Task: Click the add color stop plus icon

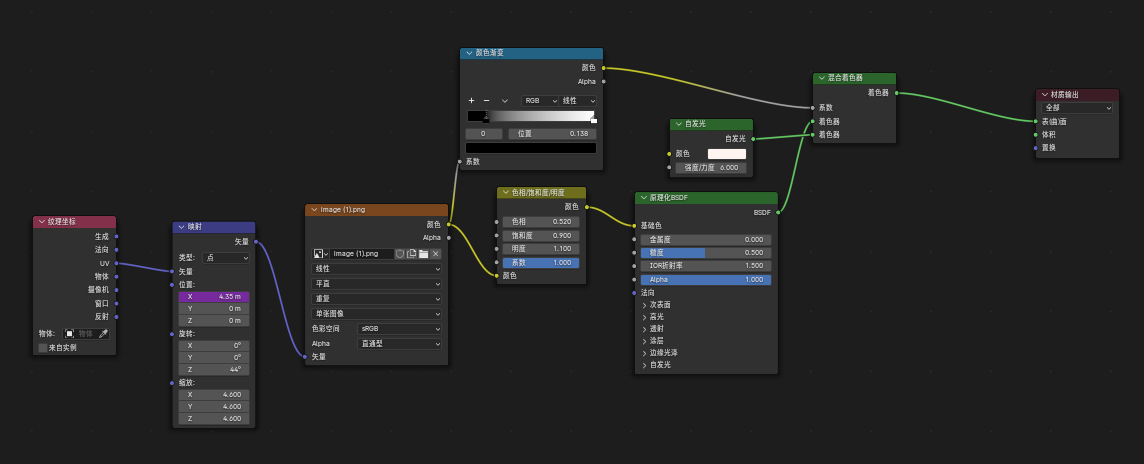Action: point(471,101)
